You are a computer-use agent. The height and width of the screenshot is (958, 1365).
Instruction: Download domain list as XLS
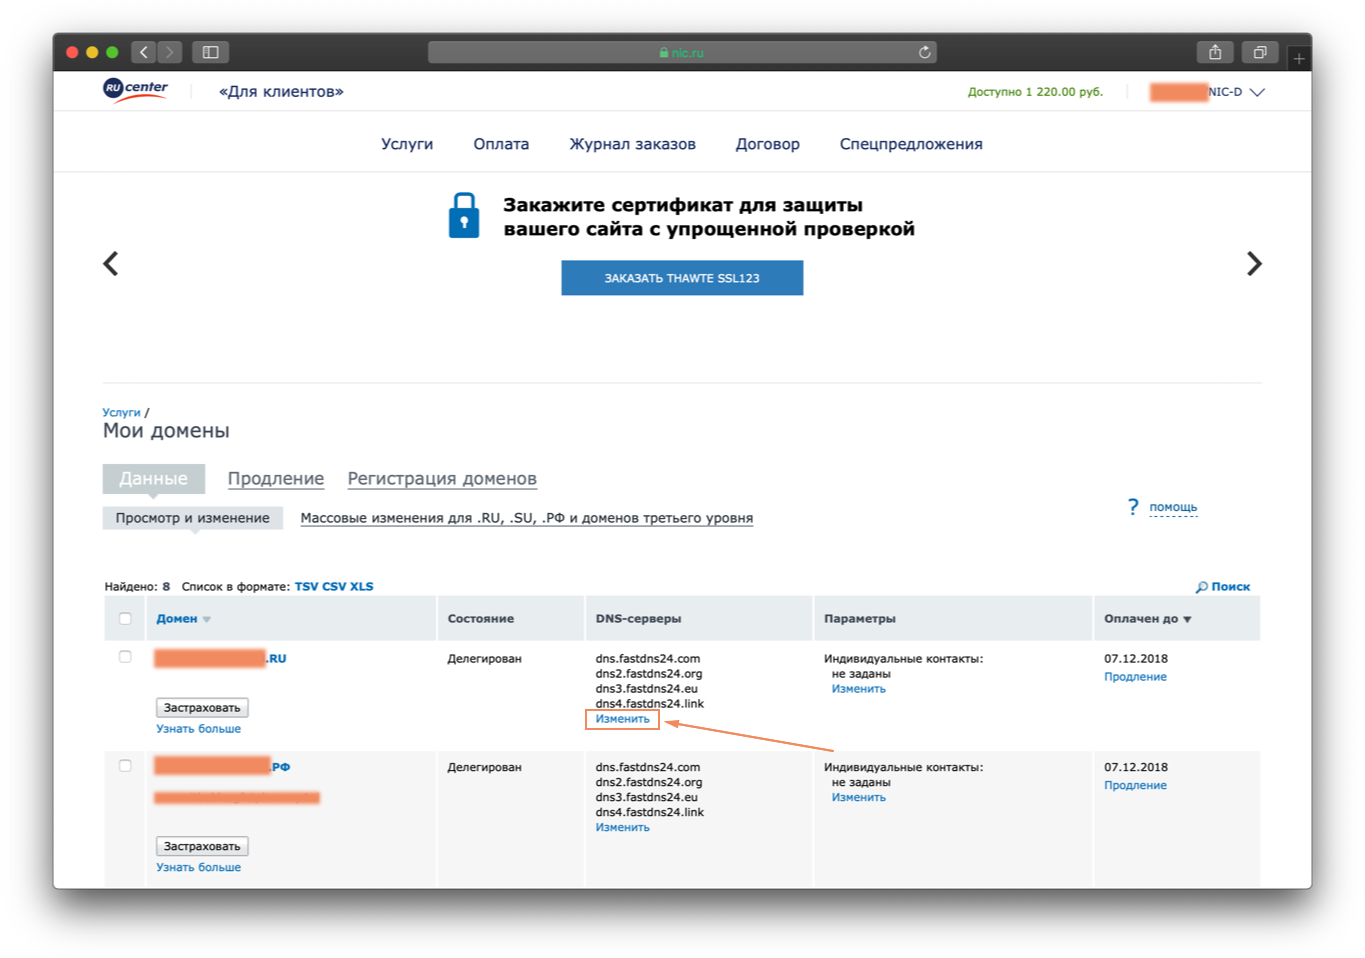pyautogui.click(x=361, y=587)
